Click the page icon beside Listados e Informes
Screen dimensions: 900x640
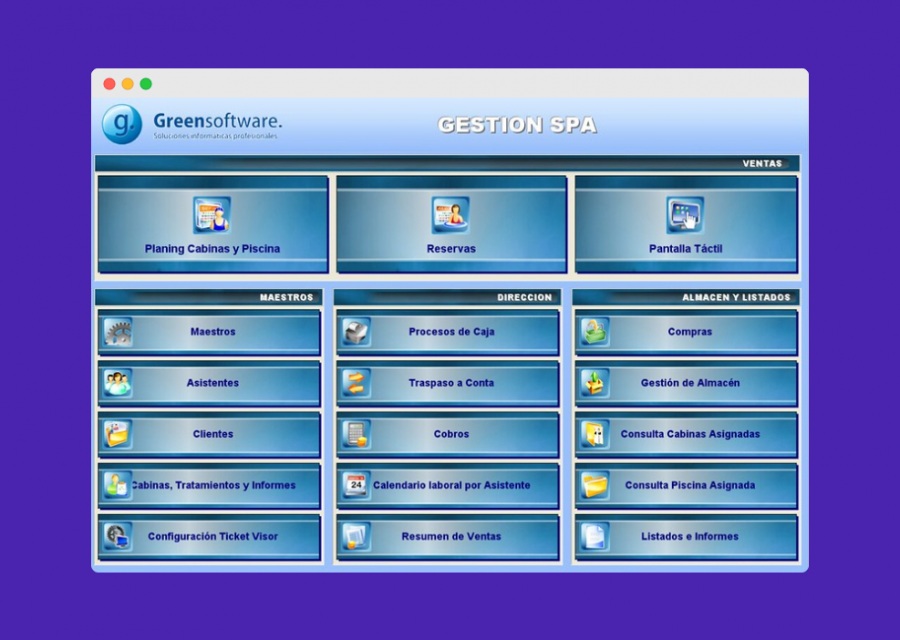595,536
